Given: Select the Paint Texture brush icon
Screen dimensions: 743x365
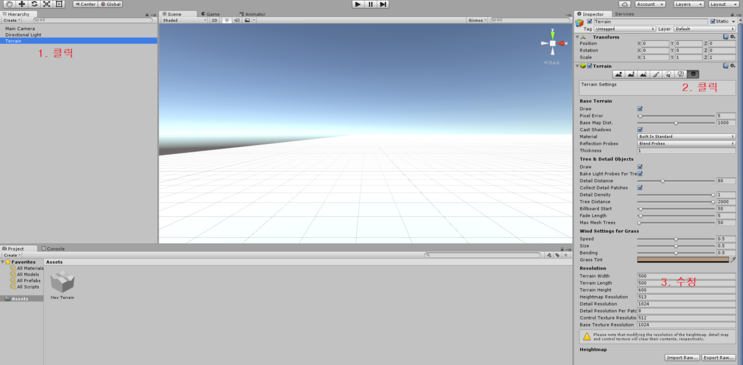Looking at the screenshot, I should (x=656, y=74).
